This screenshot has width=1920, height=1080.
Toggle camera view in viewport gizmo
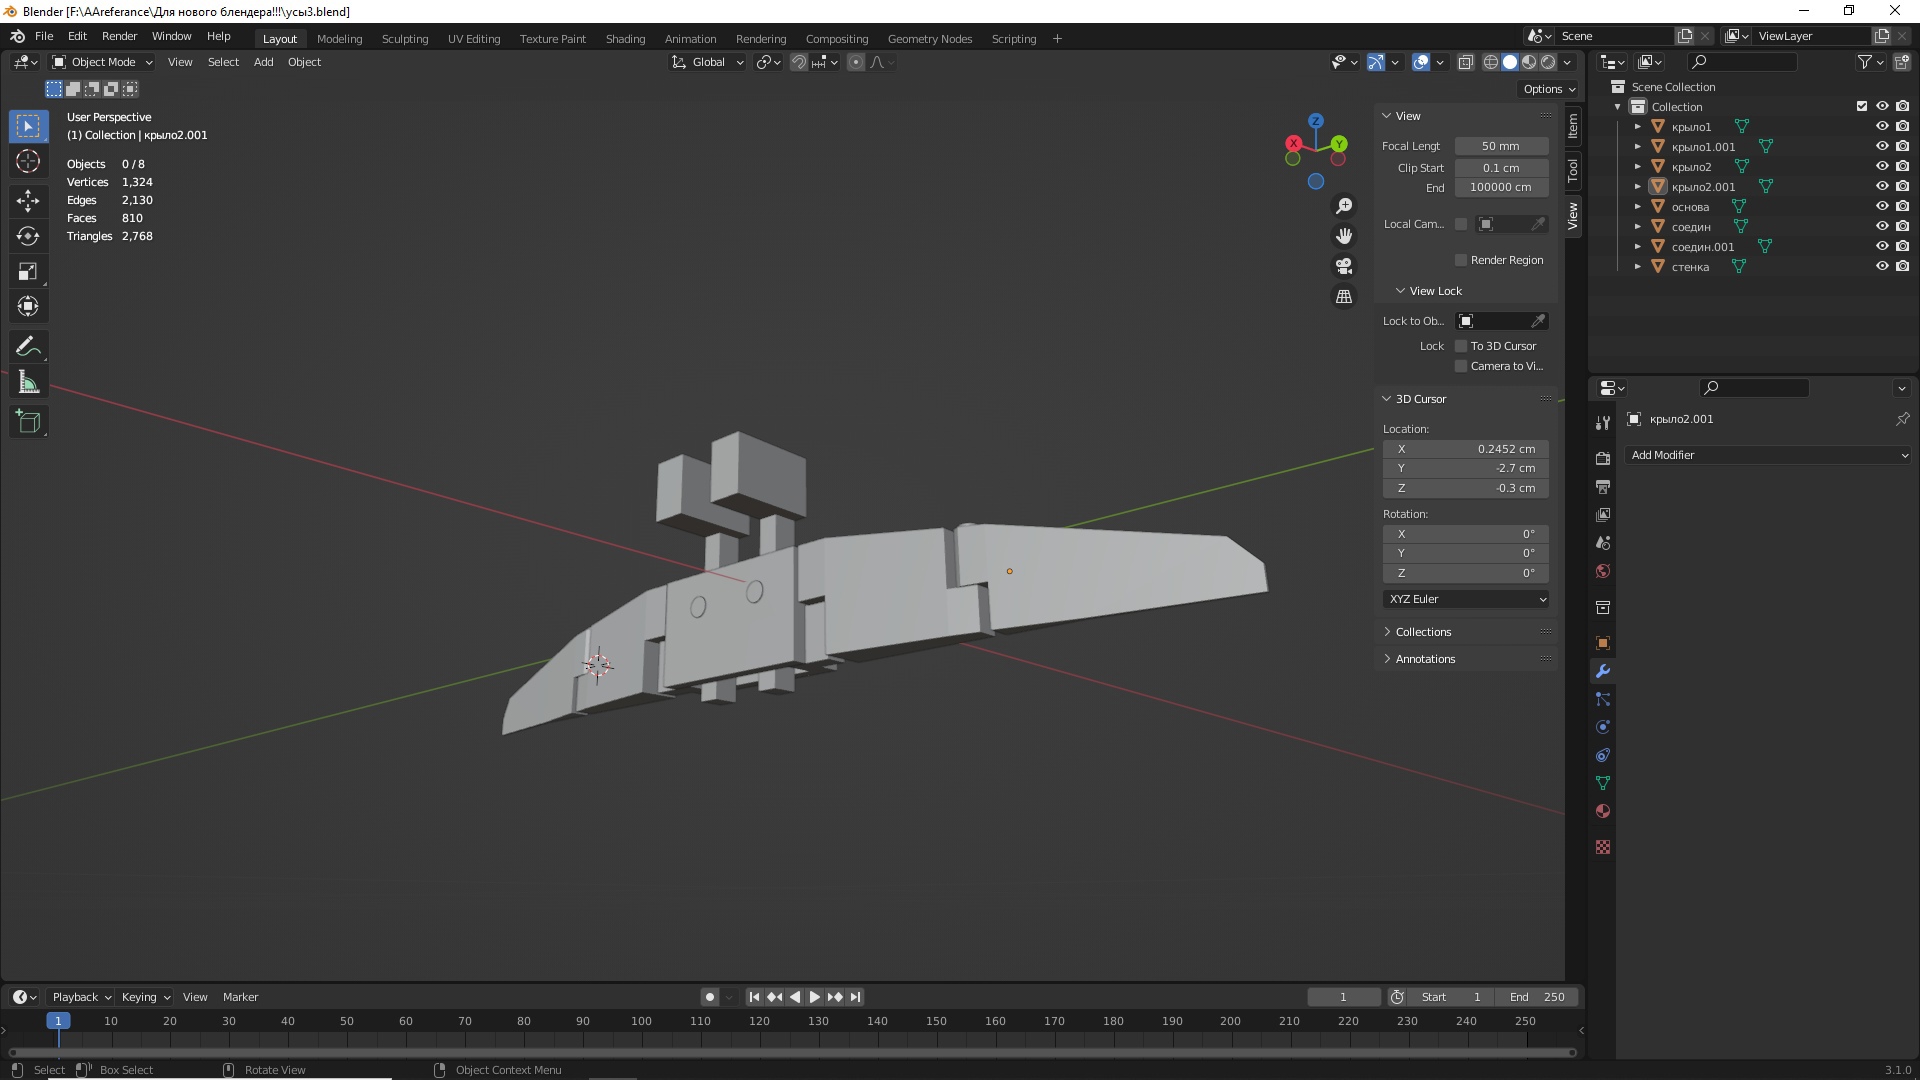point(1344,266)
